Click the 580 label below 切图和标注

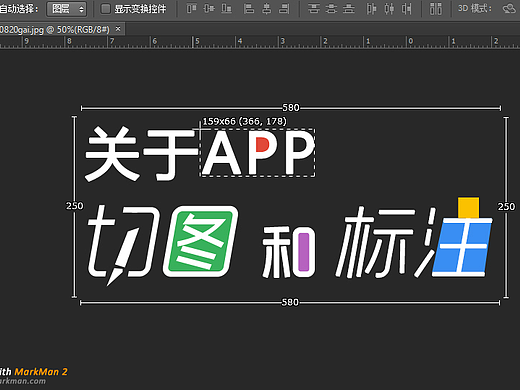click(290, 302)
